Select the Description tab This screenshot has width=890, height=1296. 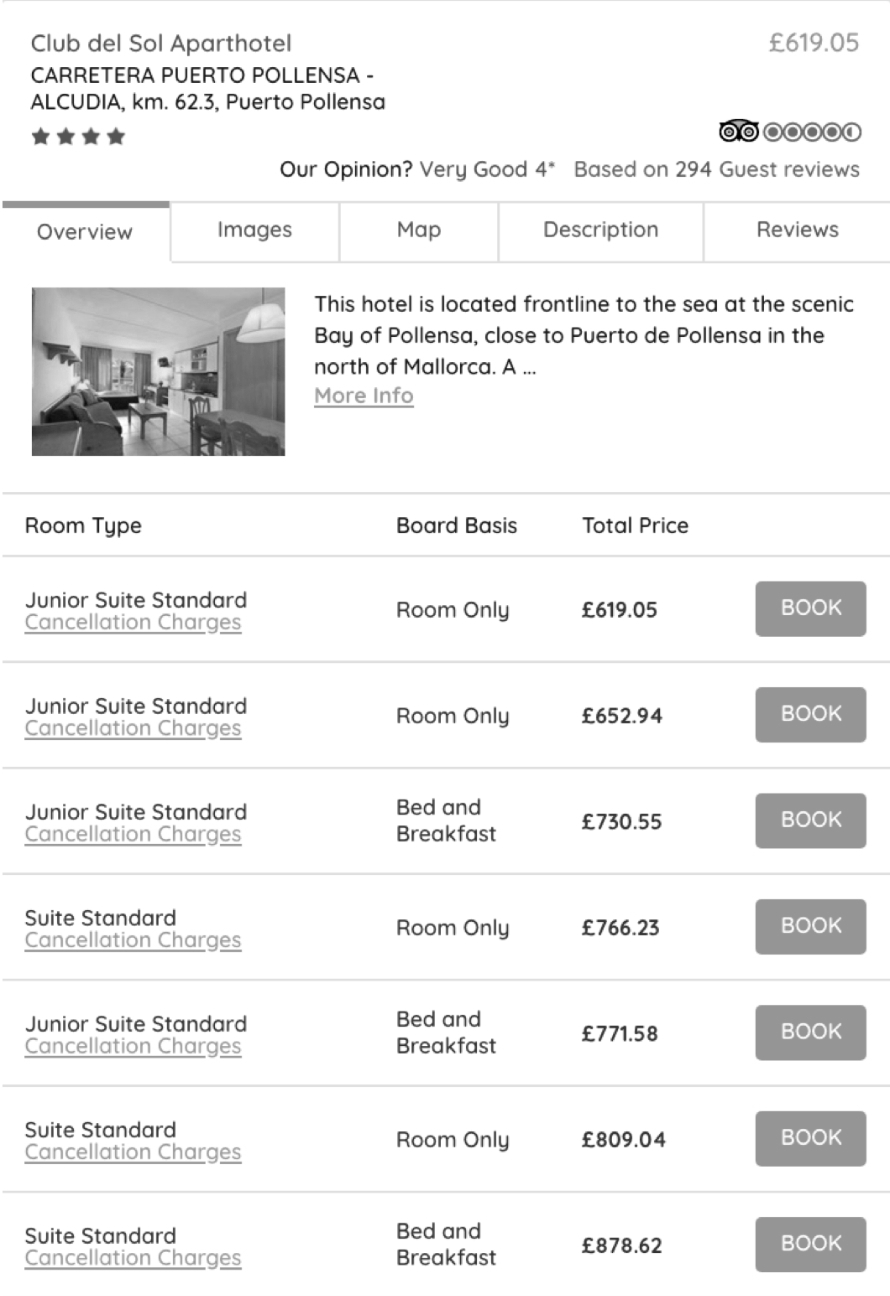coord(600,230)
